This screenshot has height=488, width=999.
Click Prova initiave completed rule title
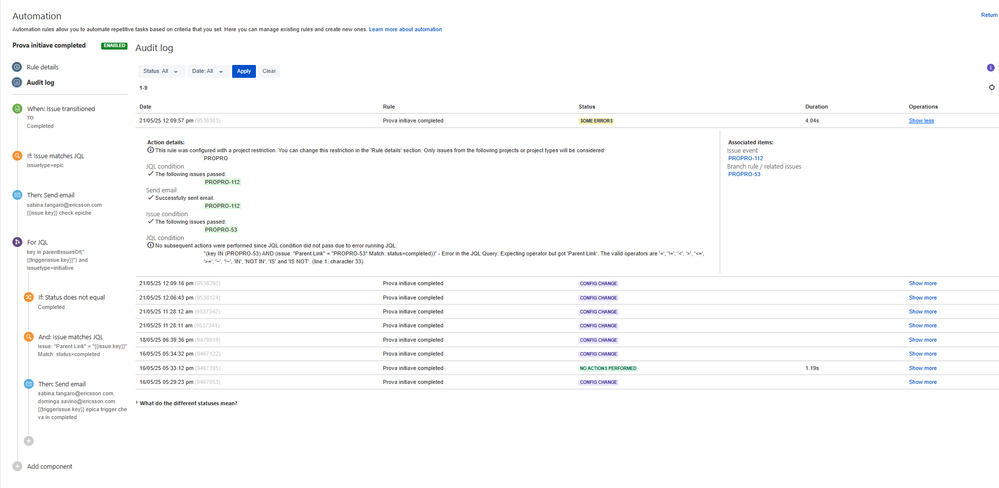[49, 46]
